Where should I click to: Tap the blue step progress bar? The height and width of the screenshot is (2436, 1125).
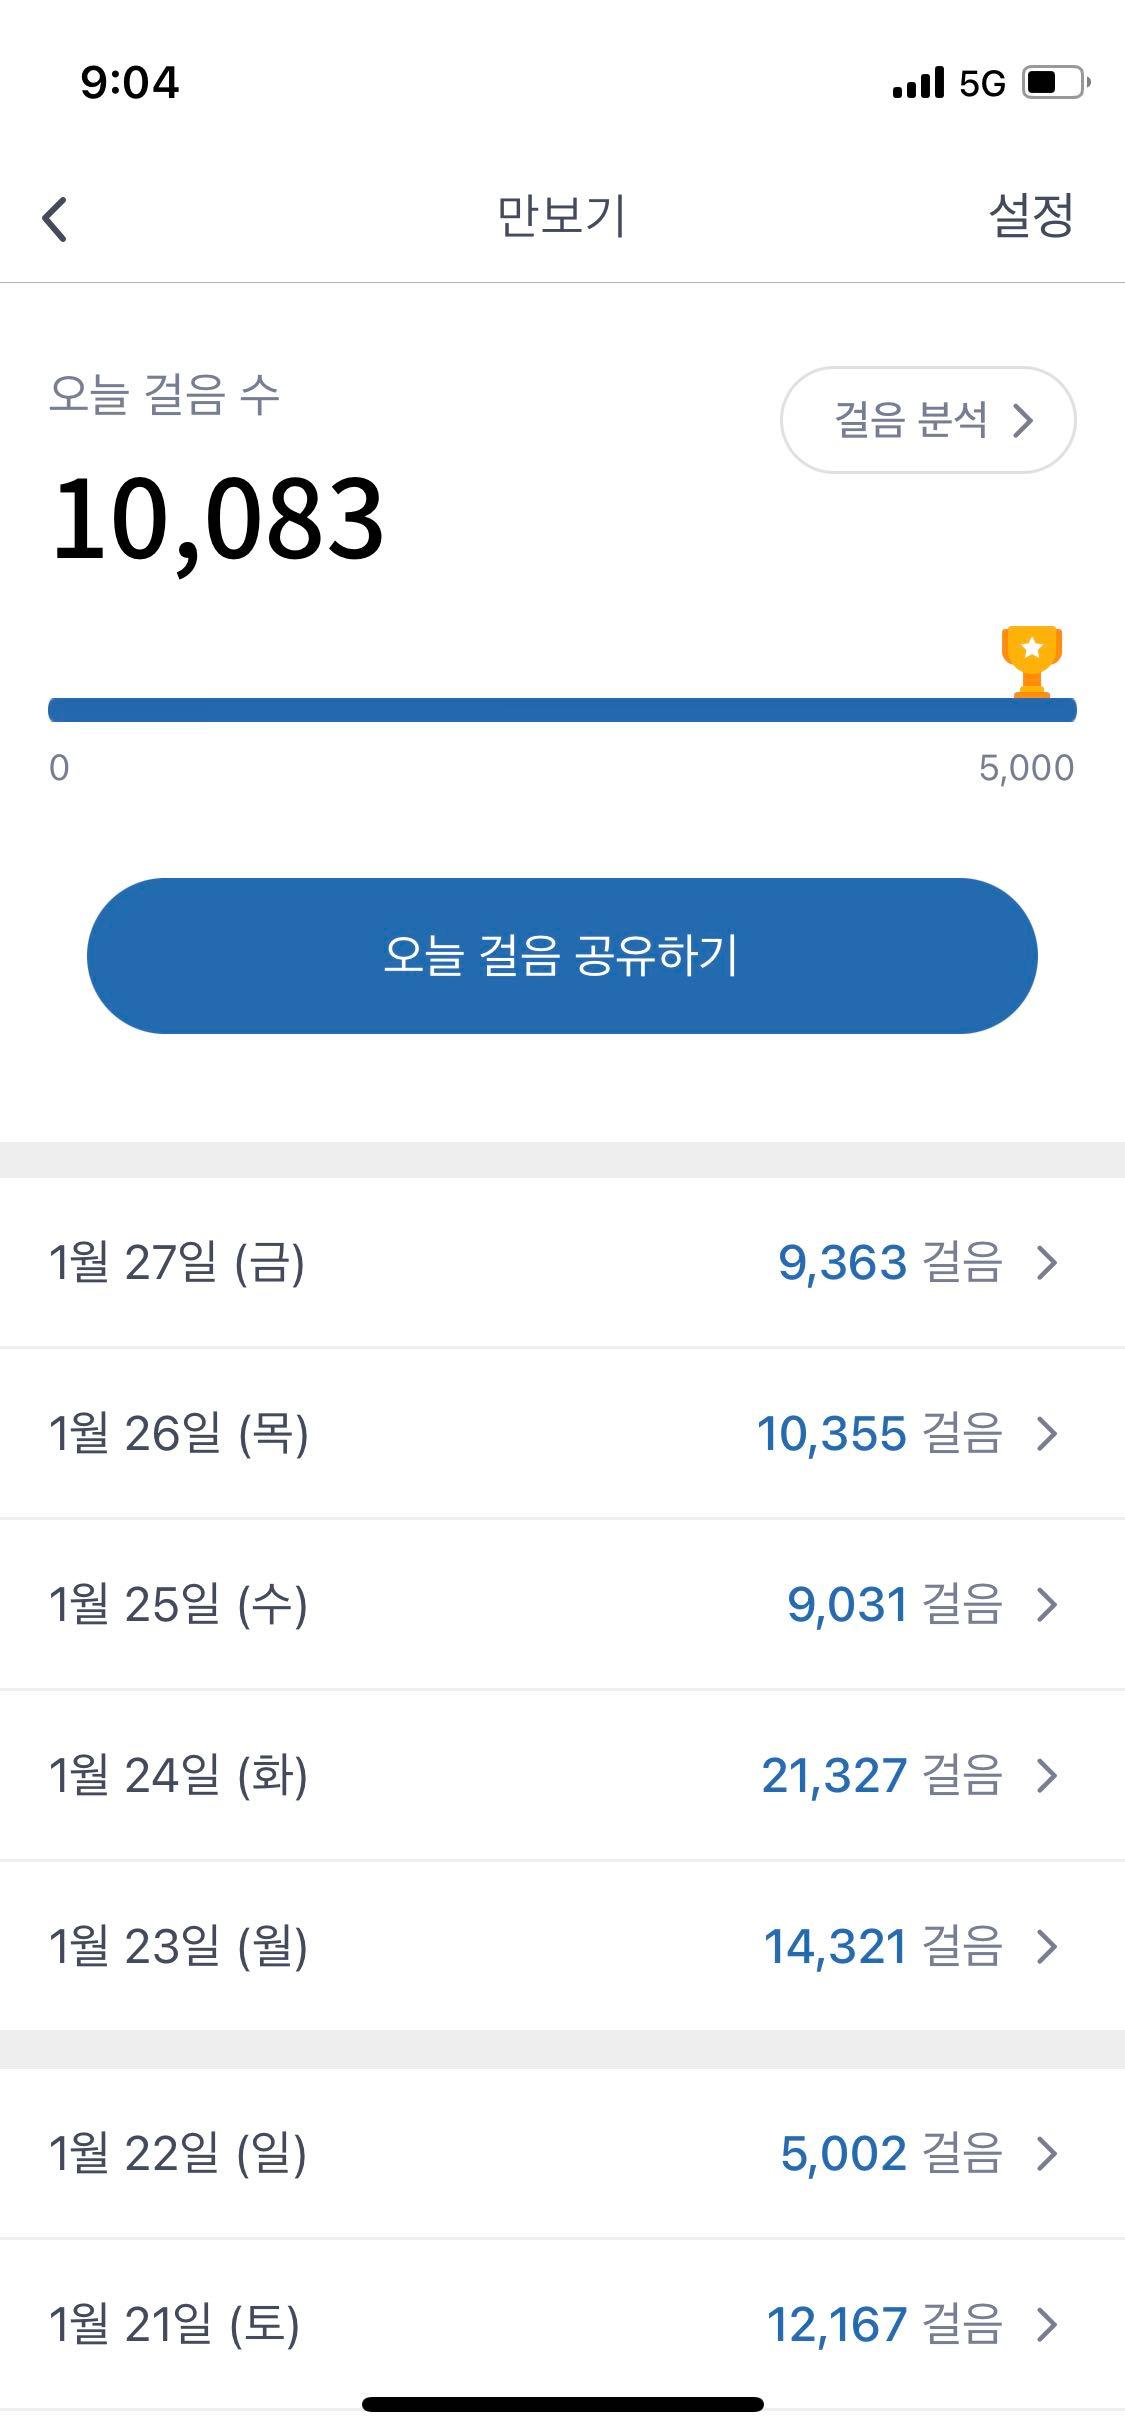click(562, 710)
